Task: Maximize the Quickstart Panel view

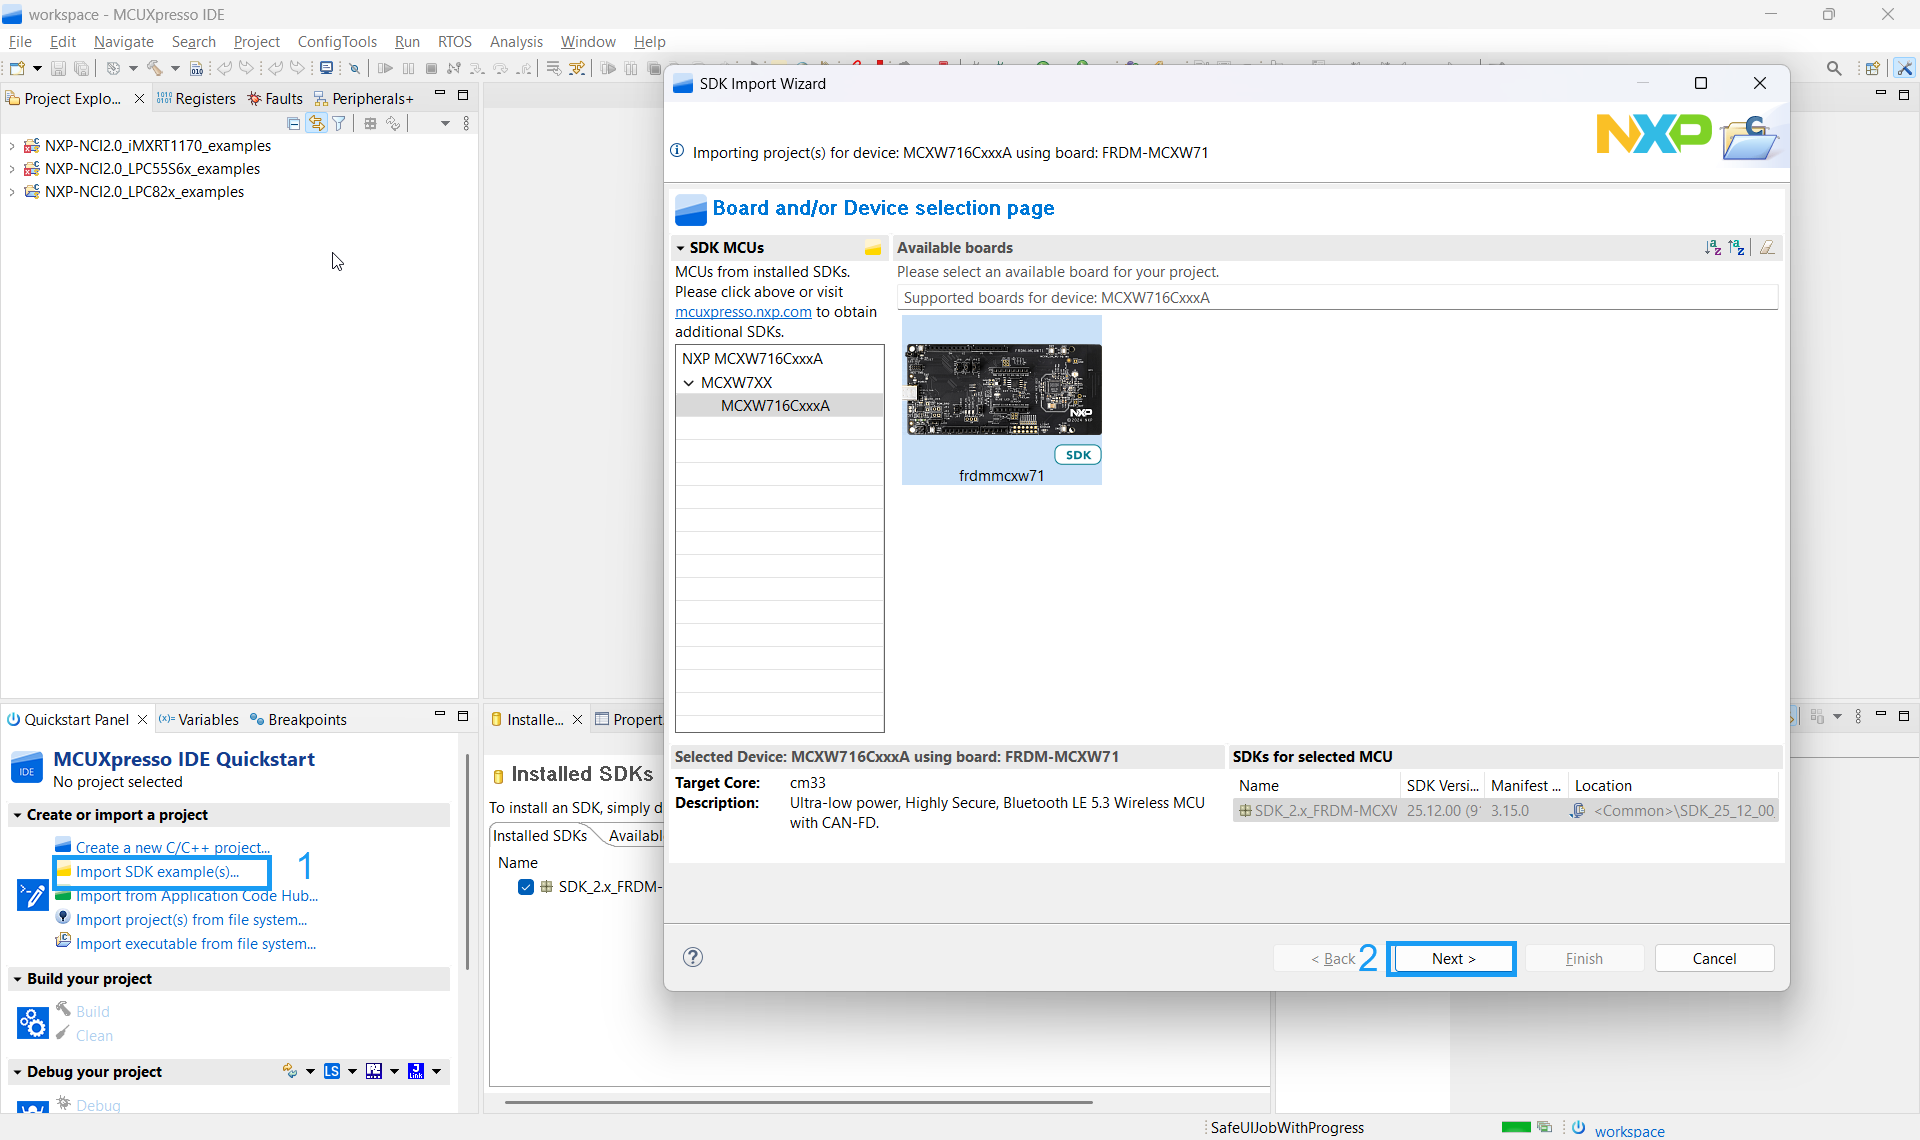Action: tap(463, 716)
